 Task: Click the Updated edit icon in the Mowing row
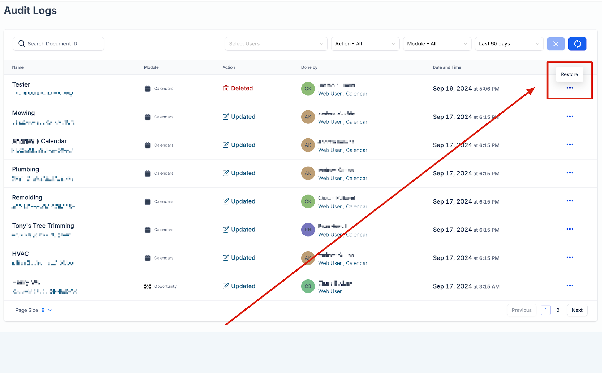(x=226, y=116)
